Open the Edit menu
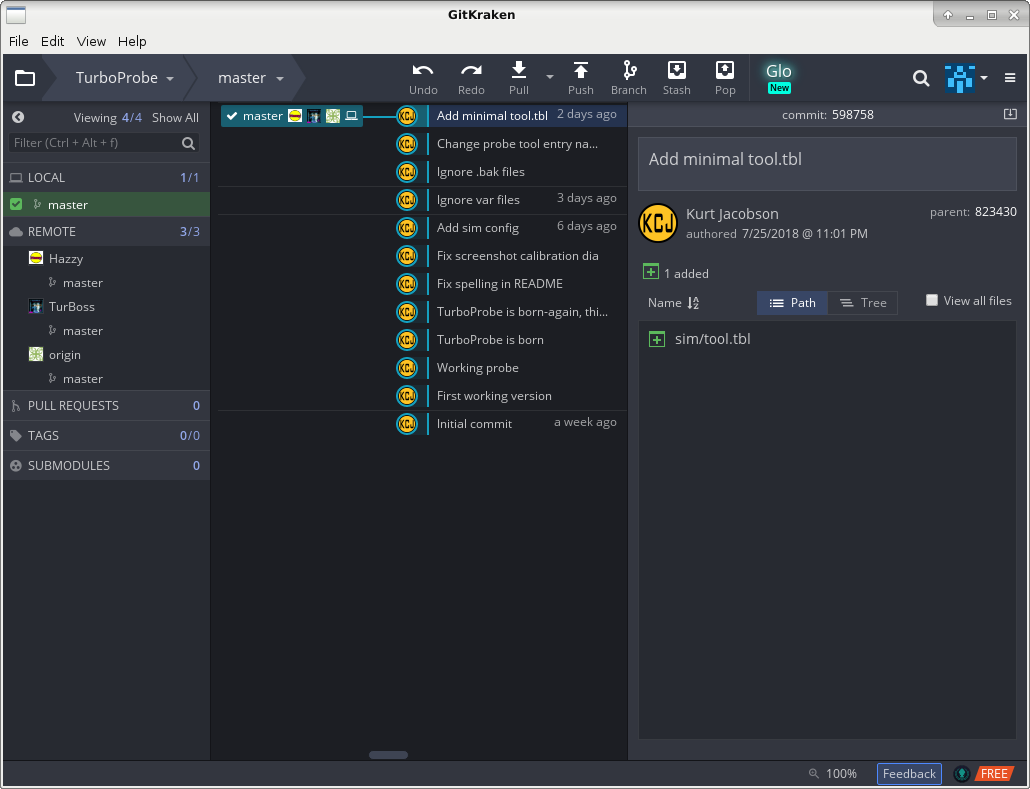The width and height of the screenshot is (1030, 789). point(53,41)
